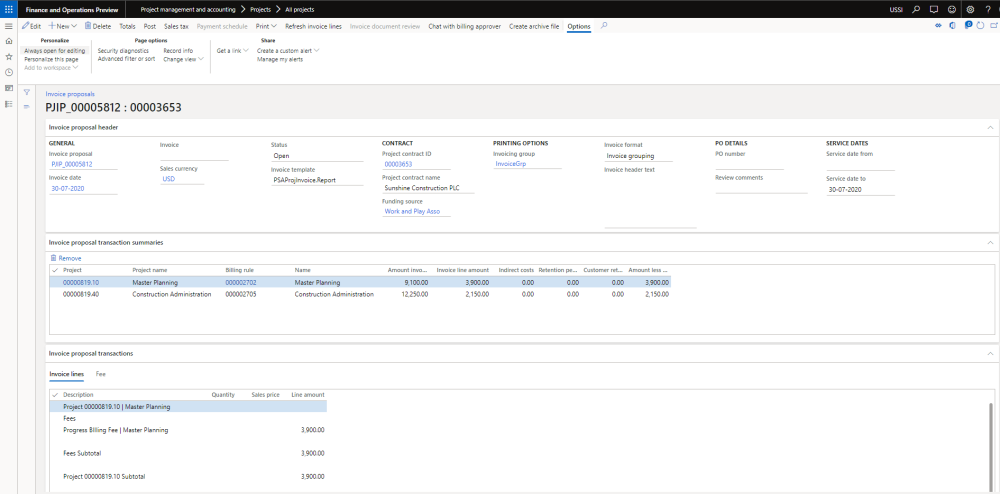Click the Invoice date field
This screenshot has width=1000, height=494.
tap(80, 189)
